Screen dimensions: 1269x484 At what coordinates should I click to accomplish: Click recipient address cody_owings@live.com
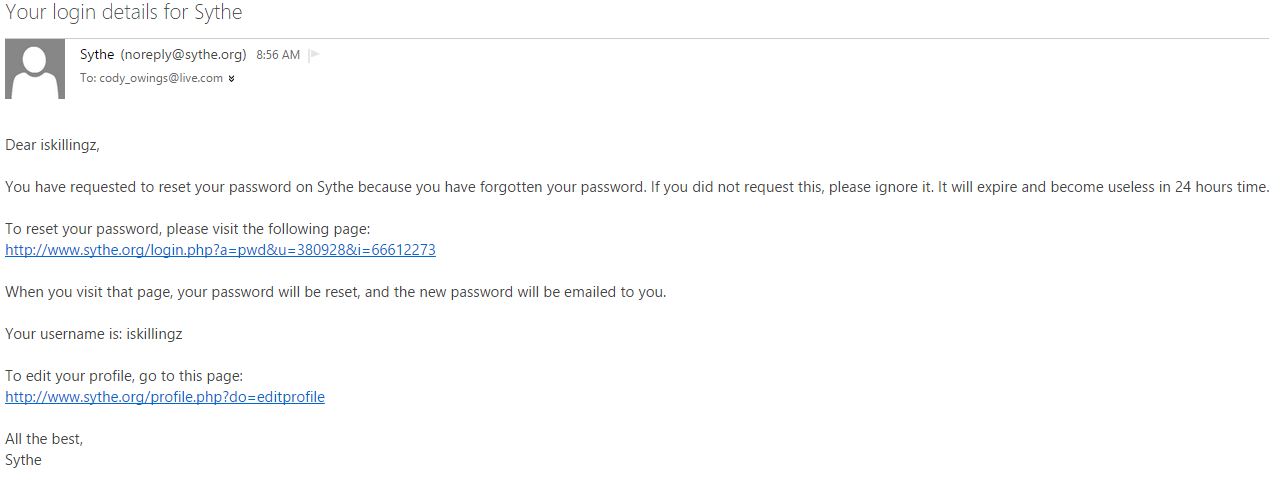tap(161, 78)
